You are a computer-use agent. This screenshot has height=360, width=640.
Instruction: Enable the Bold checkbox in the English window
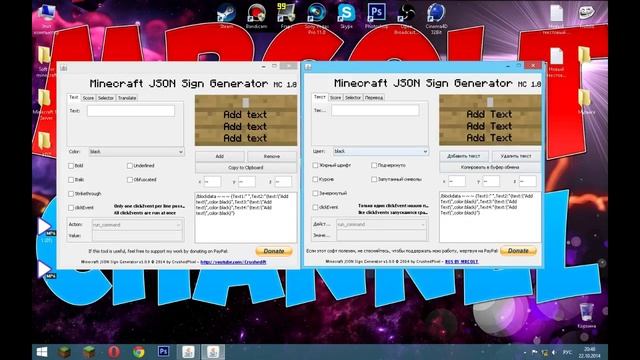tap(71, 166)
